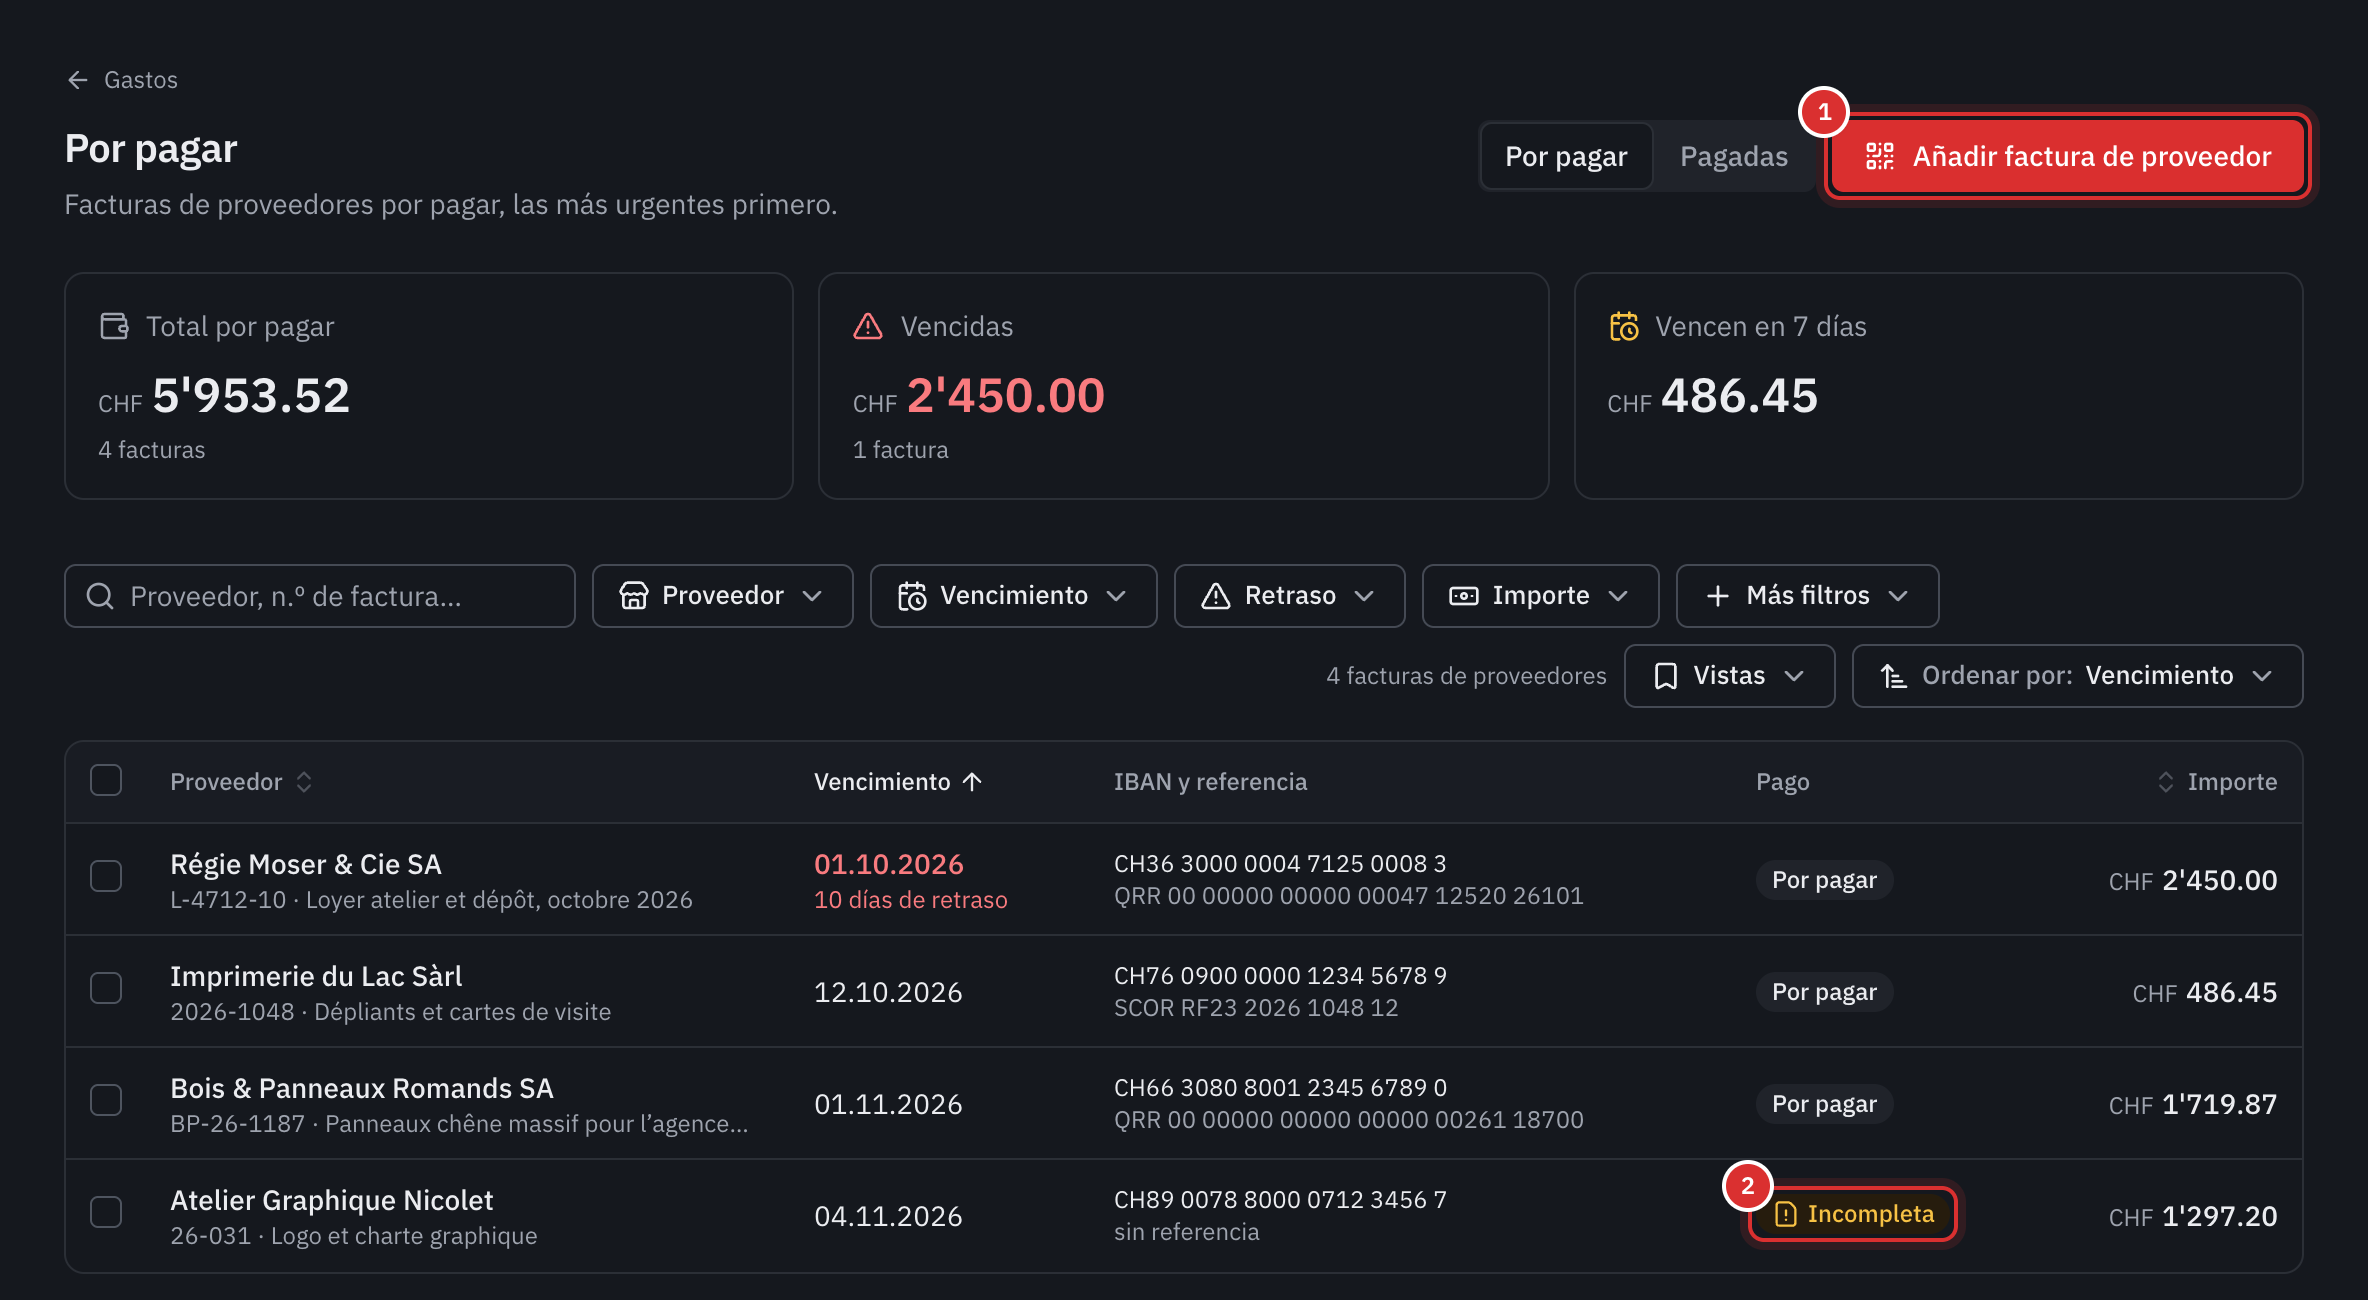Select the Por pagar tab
This screenshot has height=1300, width=2368.
1566,156
